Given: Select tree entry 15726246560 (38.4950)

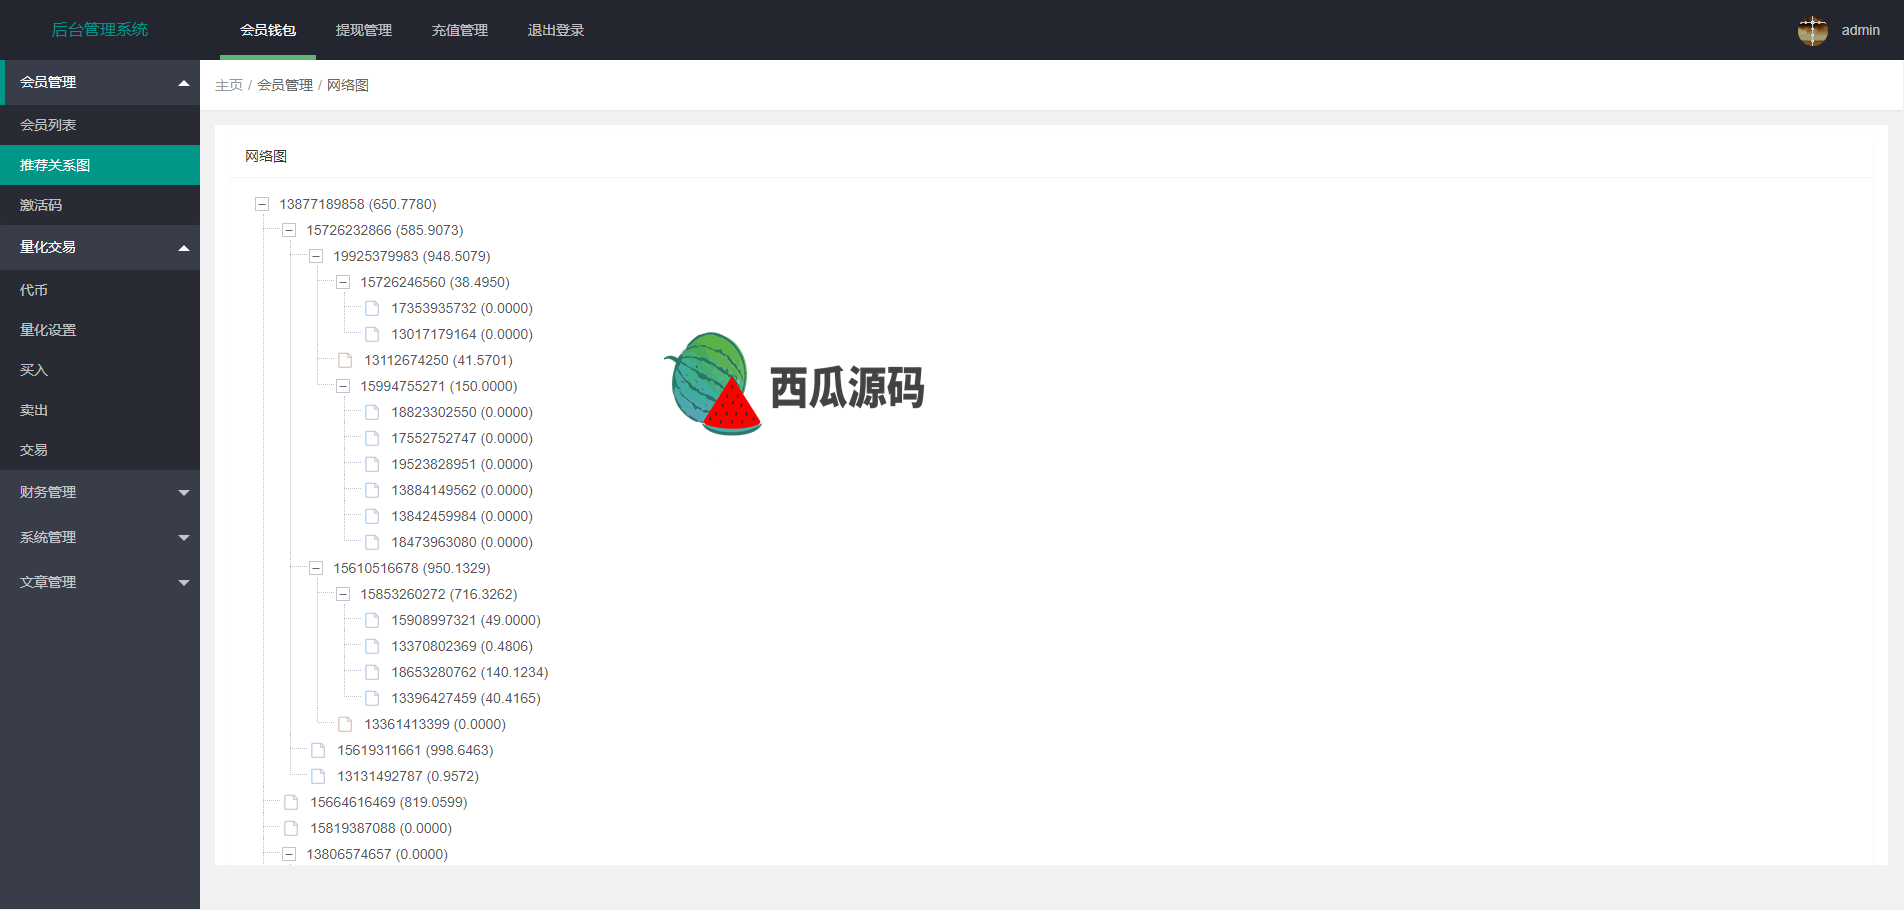Looking at the screenshot, I should [435, 282].
